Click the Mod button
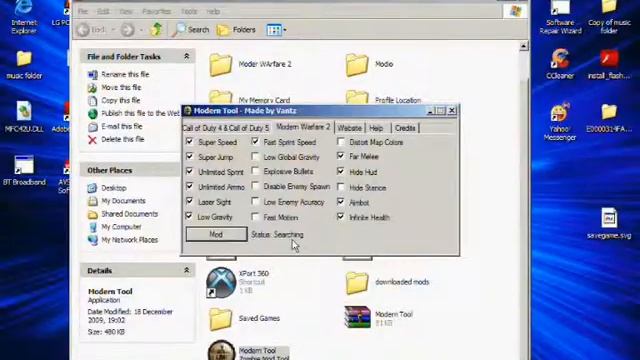This screenshot has height=360, width=640. coord(216,234)
